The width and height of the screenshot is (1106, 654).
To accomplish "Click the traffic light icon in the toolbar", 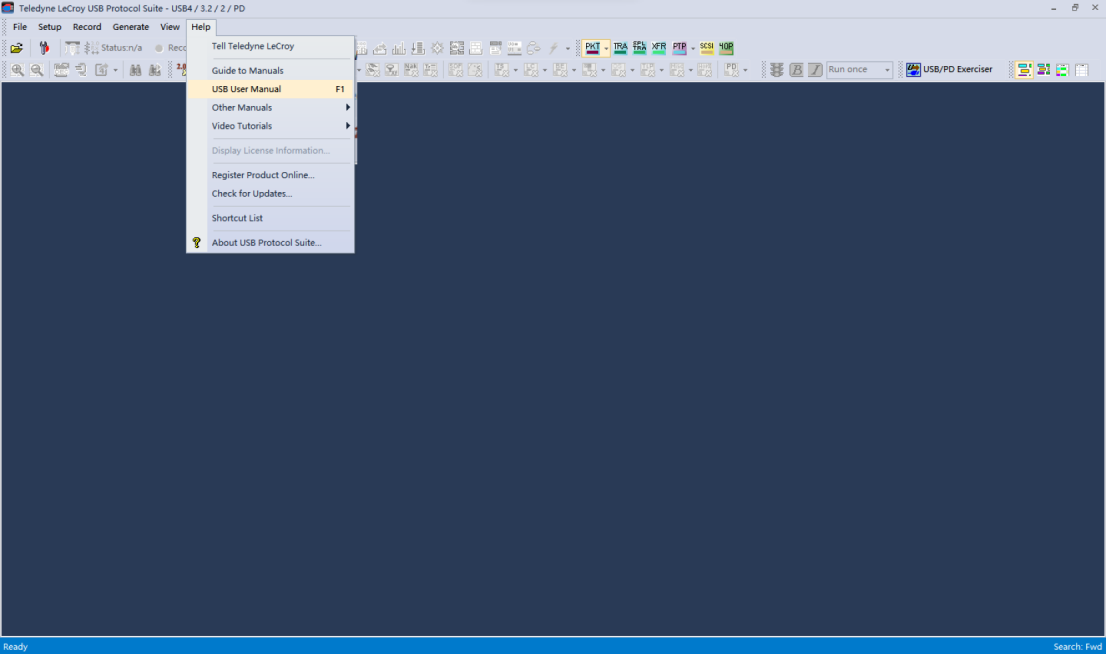I will (x=777, y=70).
